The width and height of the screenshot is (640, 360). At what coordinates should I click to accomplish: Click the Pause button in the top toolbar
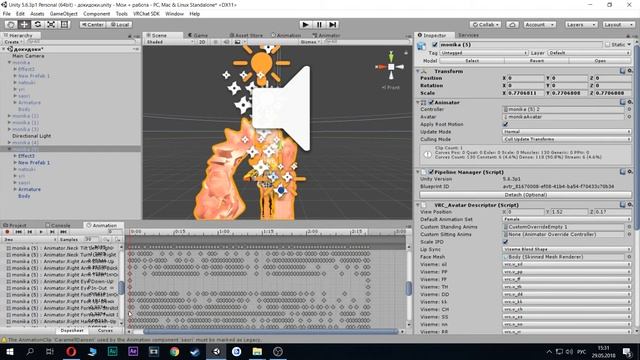[319, 24]
